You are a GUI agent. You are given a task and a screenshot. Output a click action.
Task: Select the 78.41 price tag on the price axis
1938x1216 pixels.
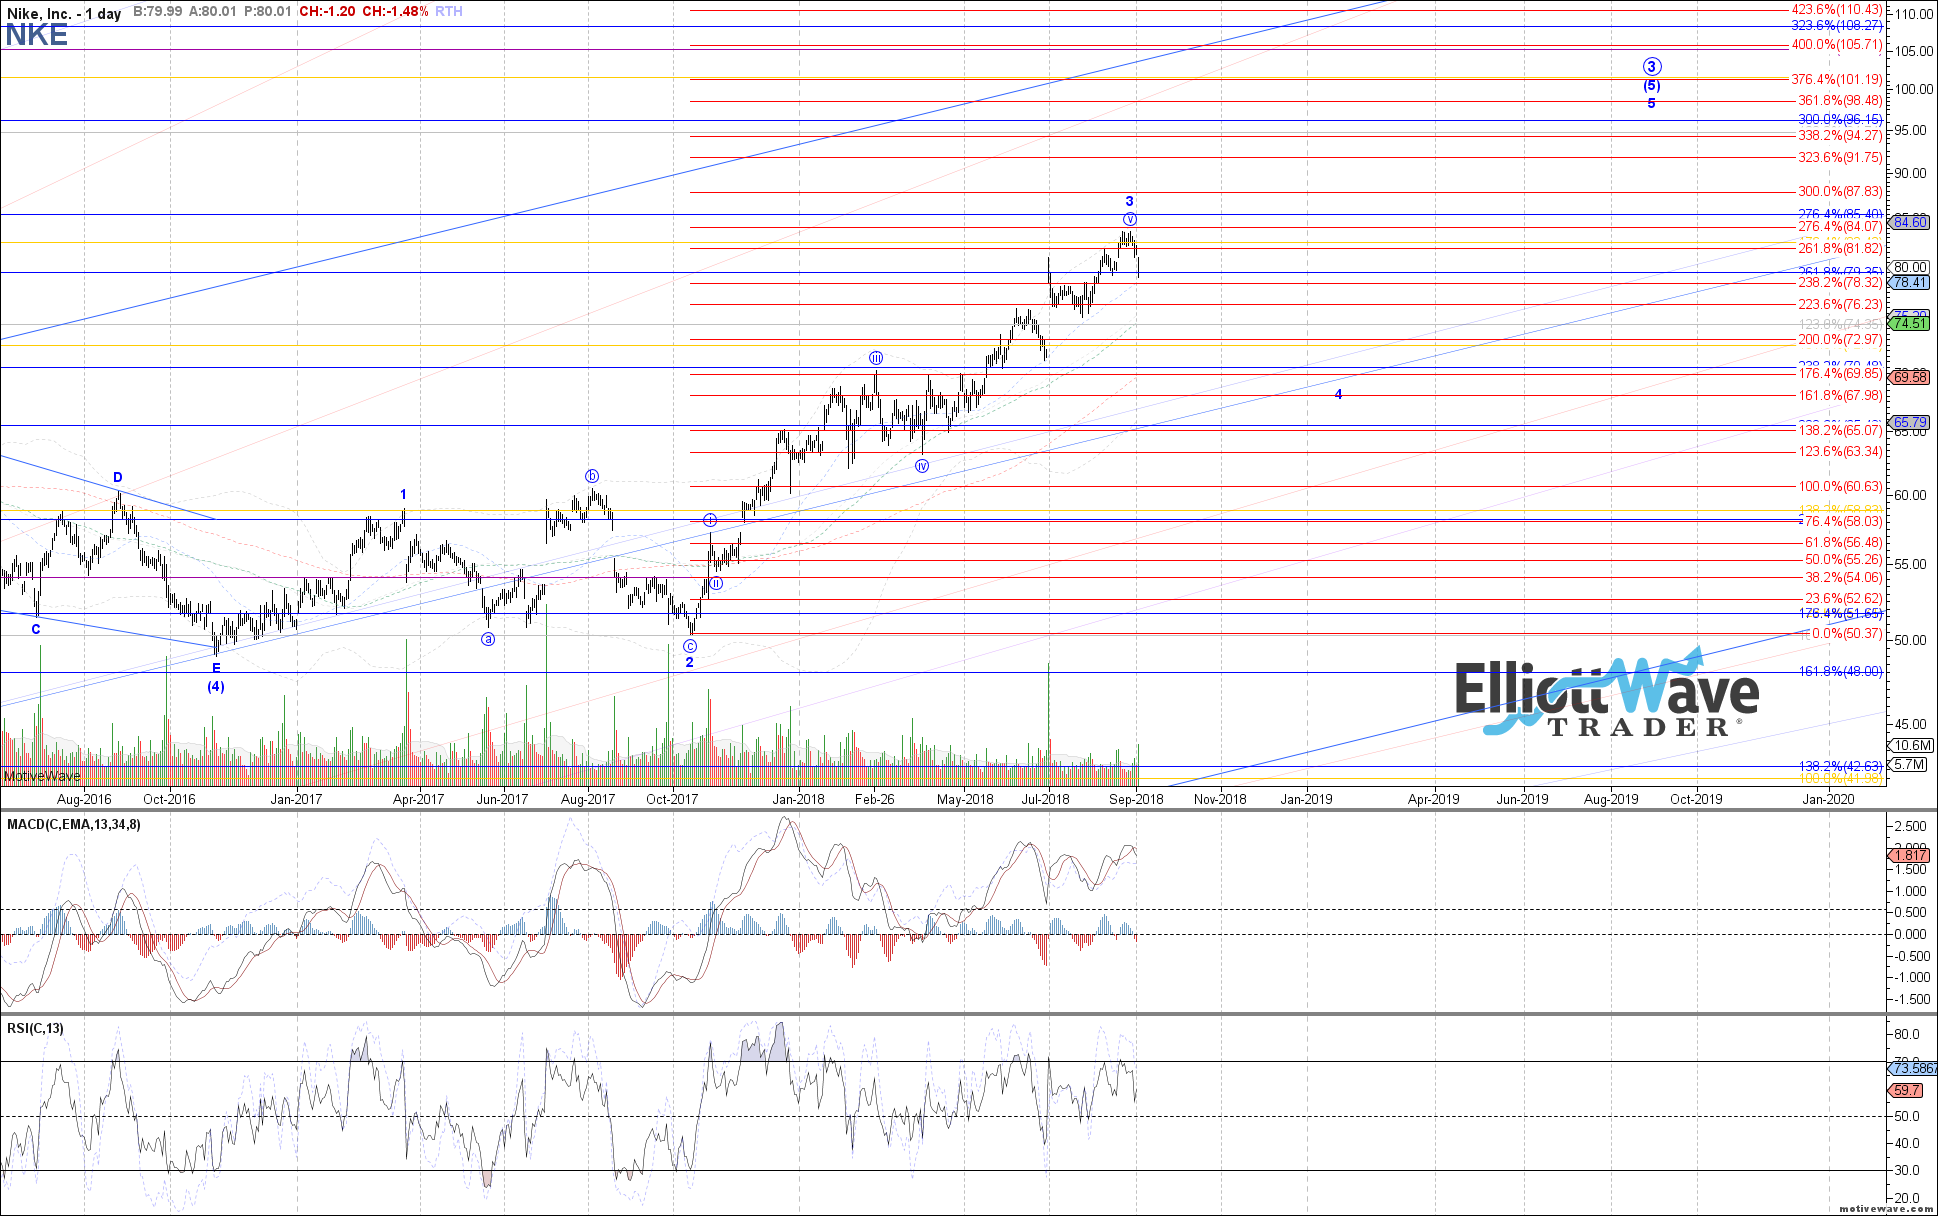[x=1911, y=283]
